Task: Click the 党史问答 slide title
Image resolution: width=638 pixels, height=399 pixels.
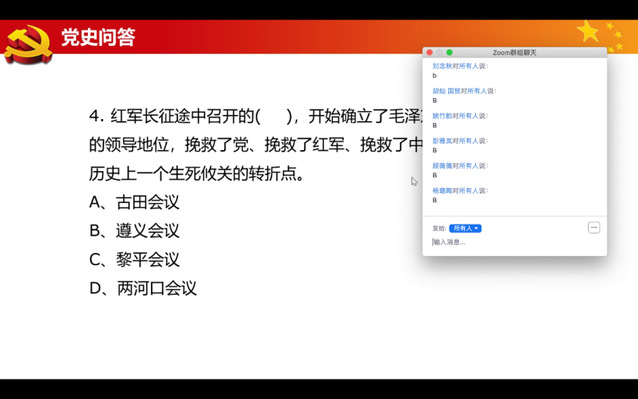Action: (x=98, y=37)
